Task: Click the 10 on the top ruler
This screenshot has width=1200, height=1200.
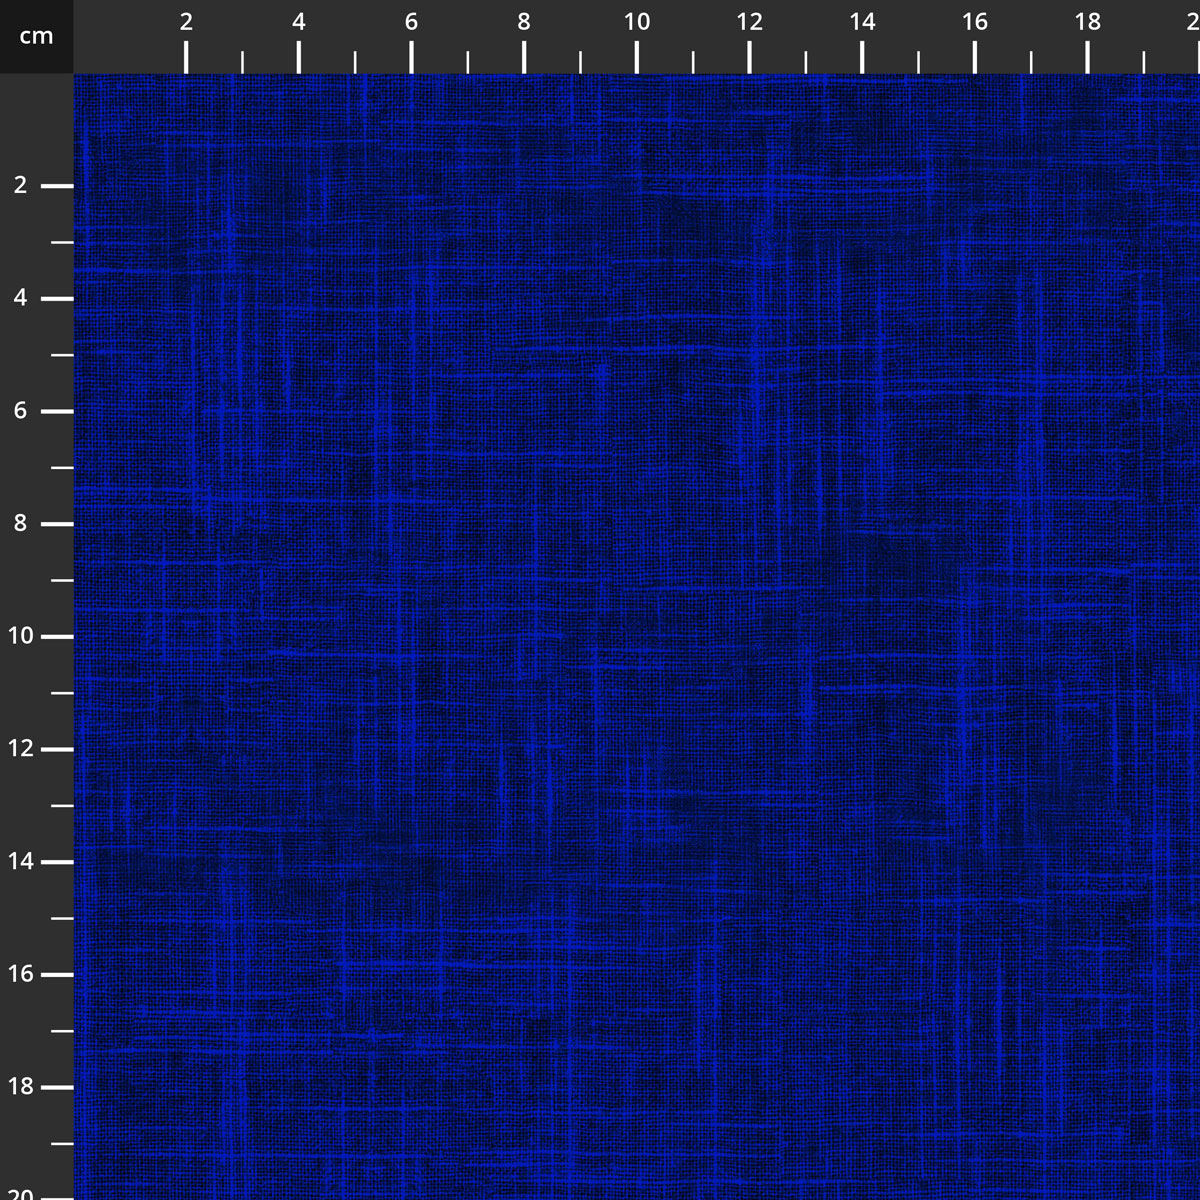Action: pyautogui.click(x=637, y=22)
